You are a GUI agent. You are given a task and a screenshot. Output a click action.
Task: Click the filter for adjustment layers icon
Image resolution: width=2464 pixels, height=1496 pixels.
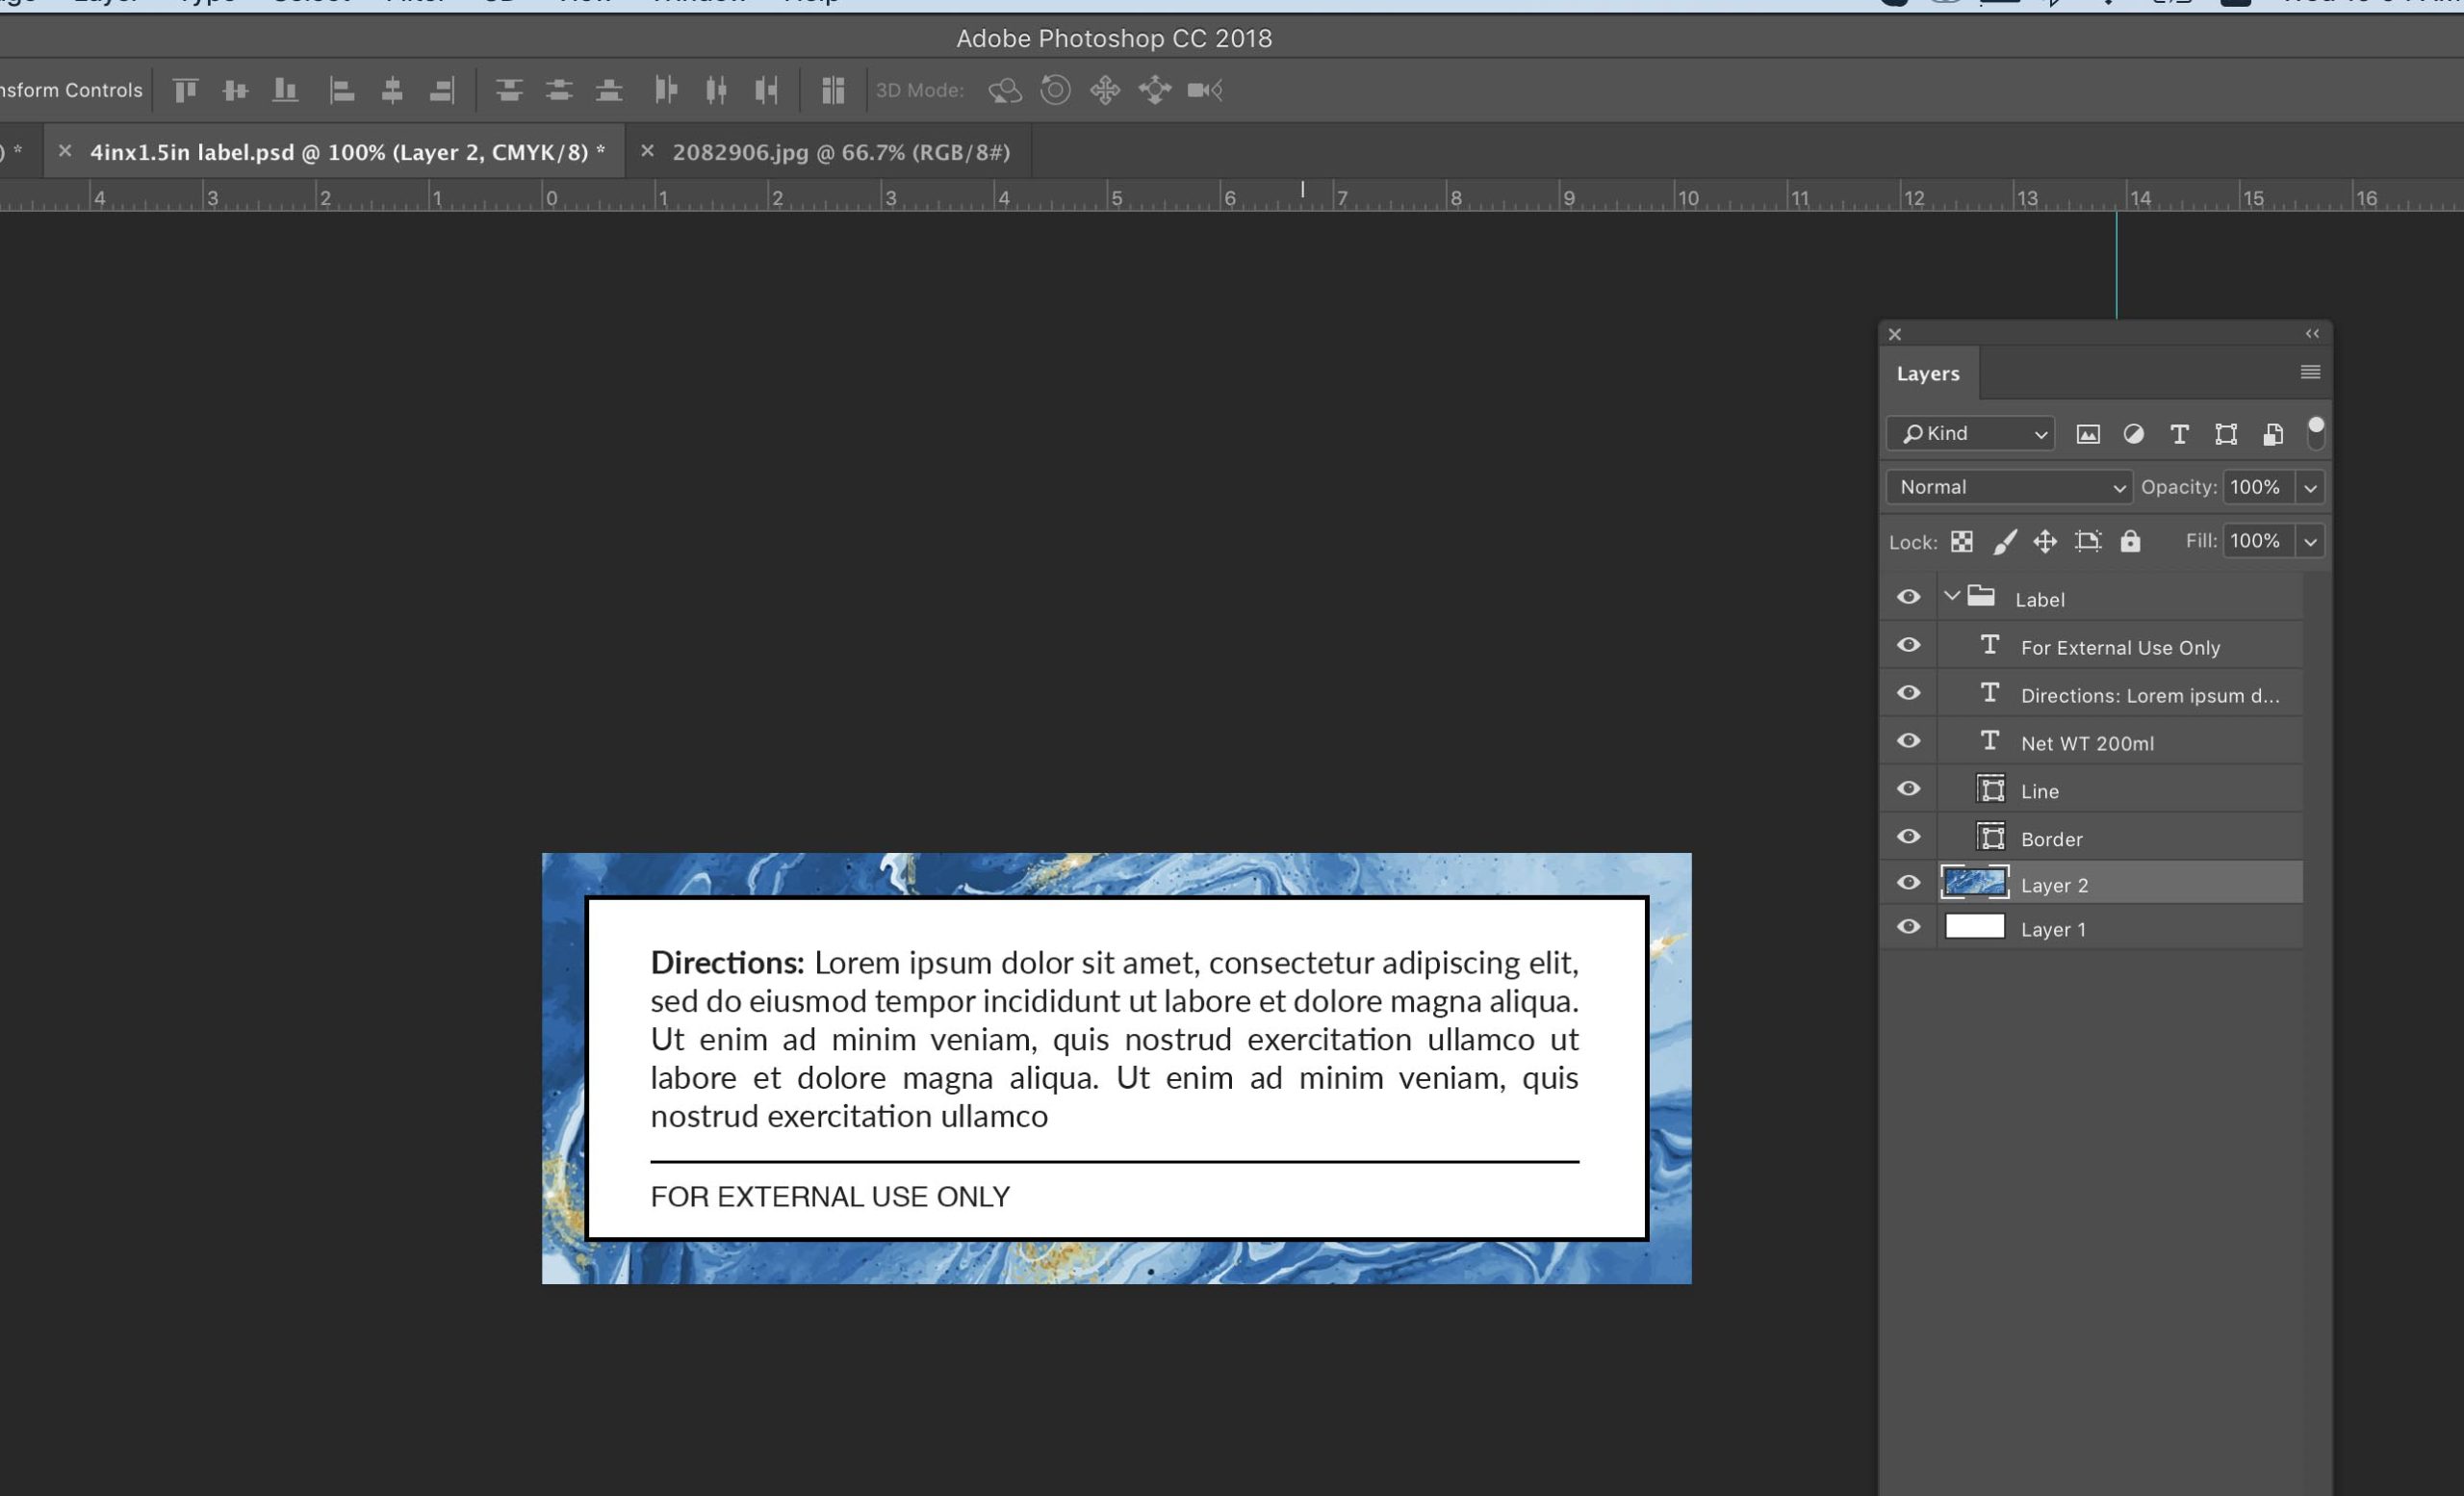2133,434
